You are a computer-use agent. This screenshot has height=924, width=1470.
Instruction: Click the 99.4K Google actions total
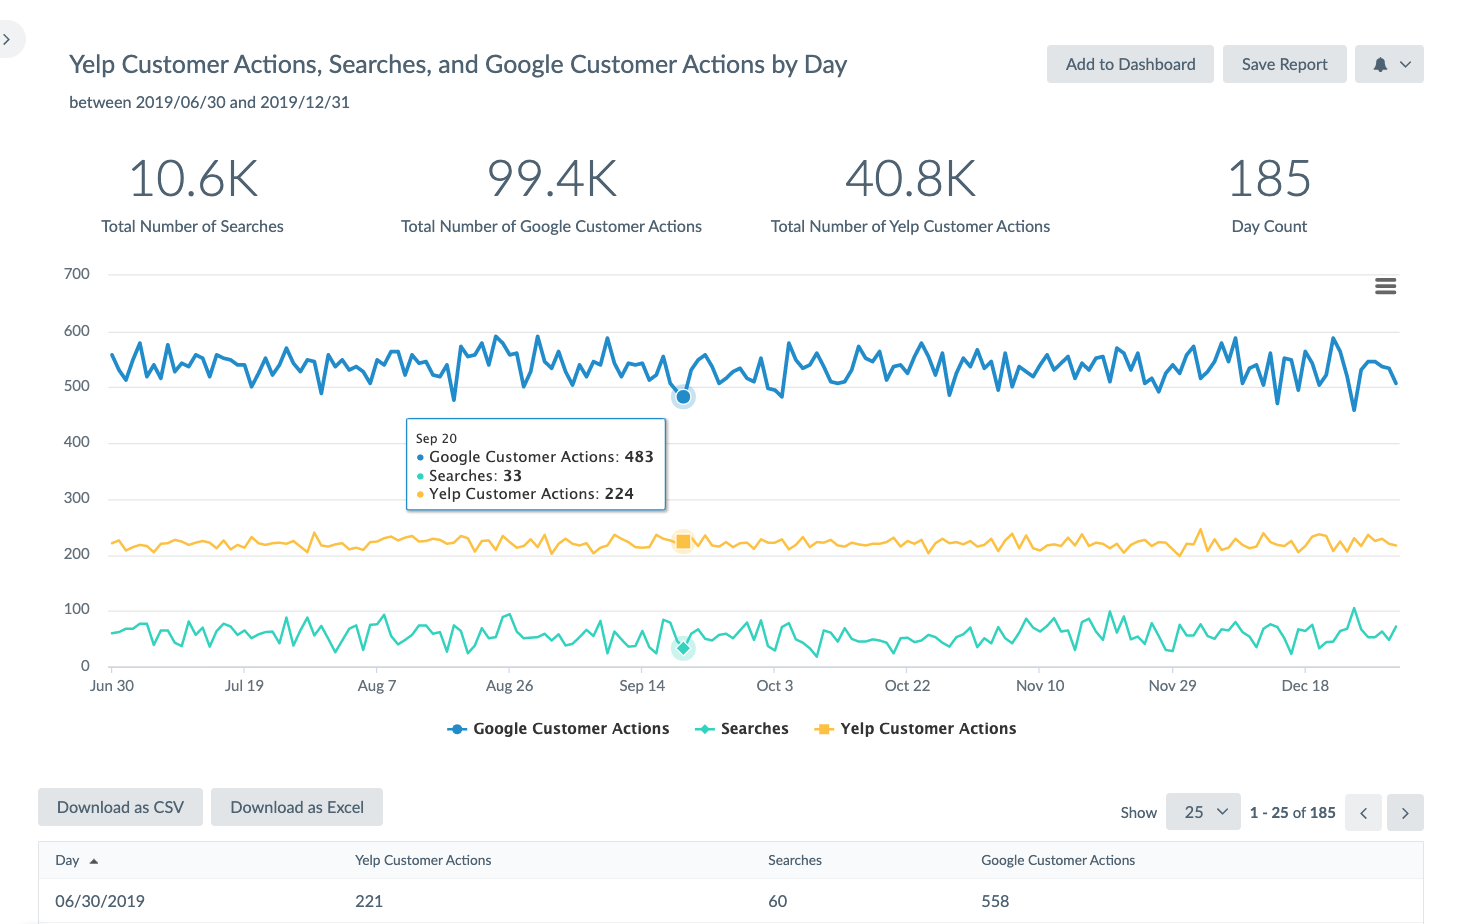pyautogui.click(x=551, y=179)
